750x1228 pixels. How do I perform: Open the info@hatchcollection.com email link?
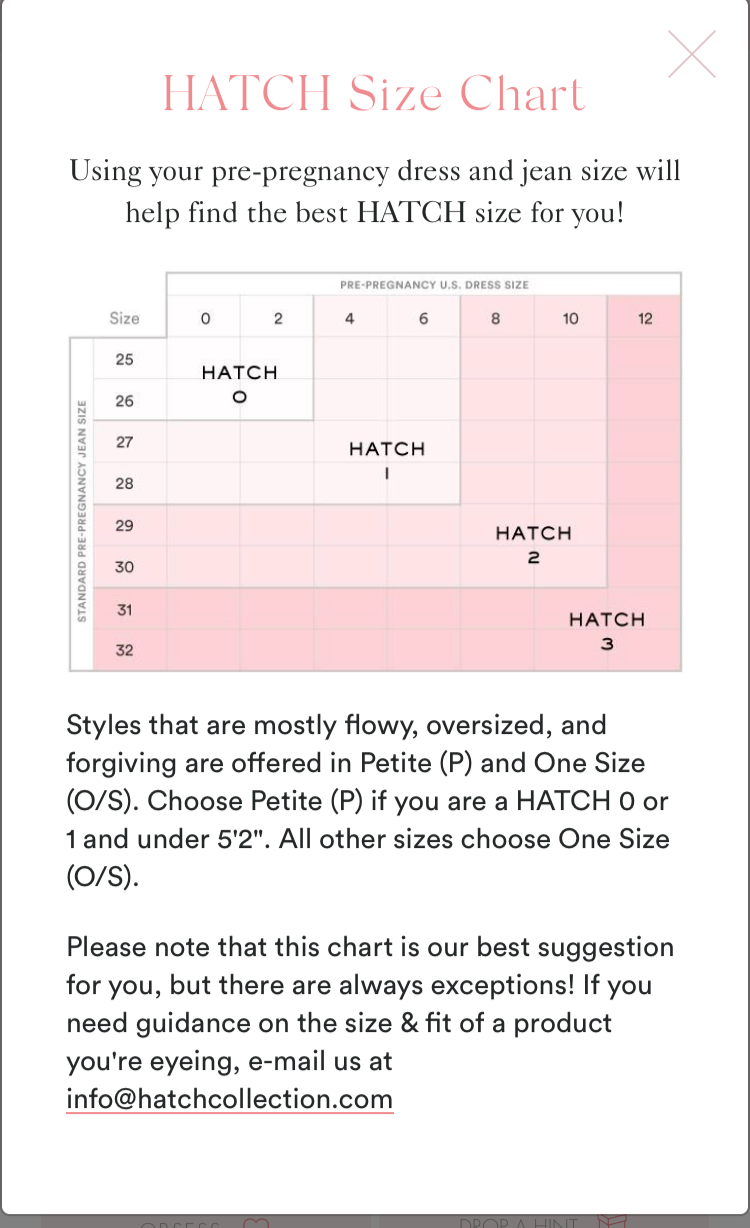click(229, 1099)
